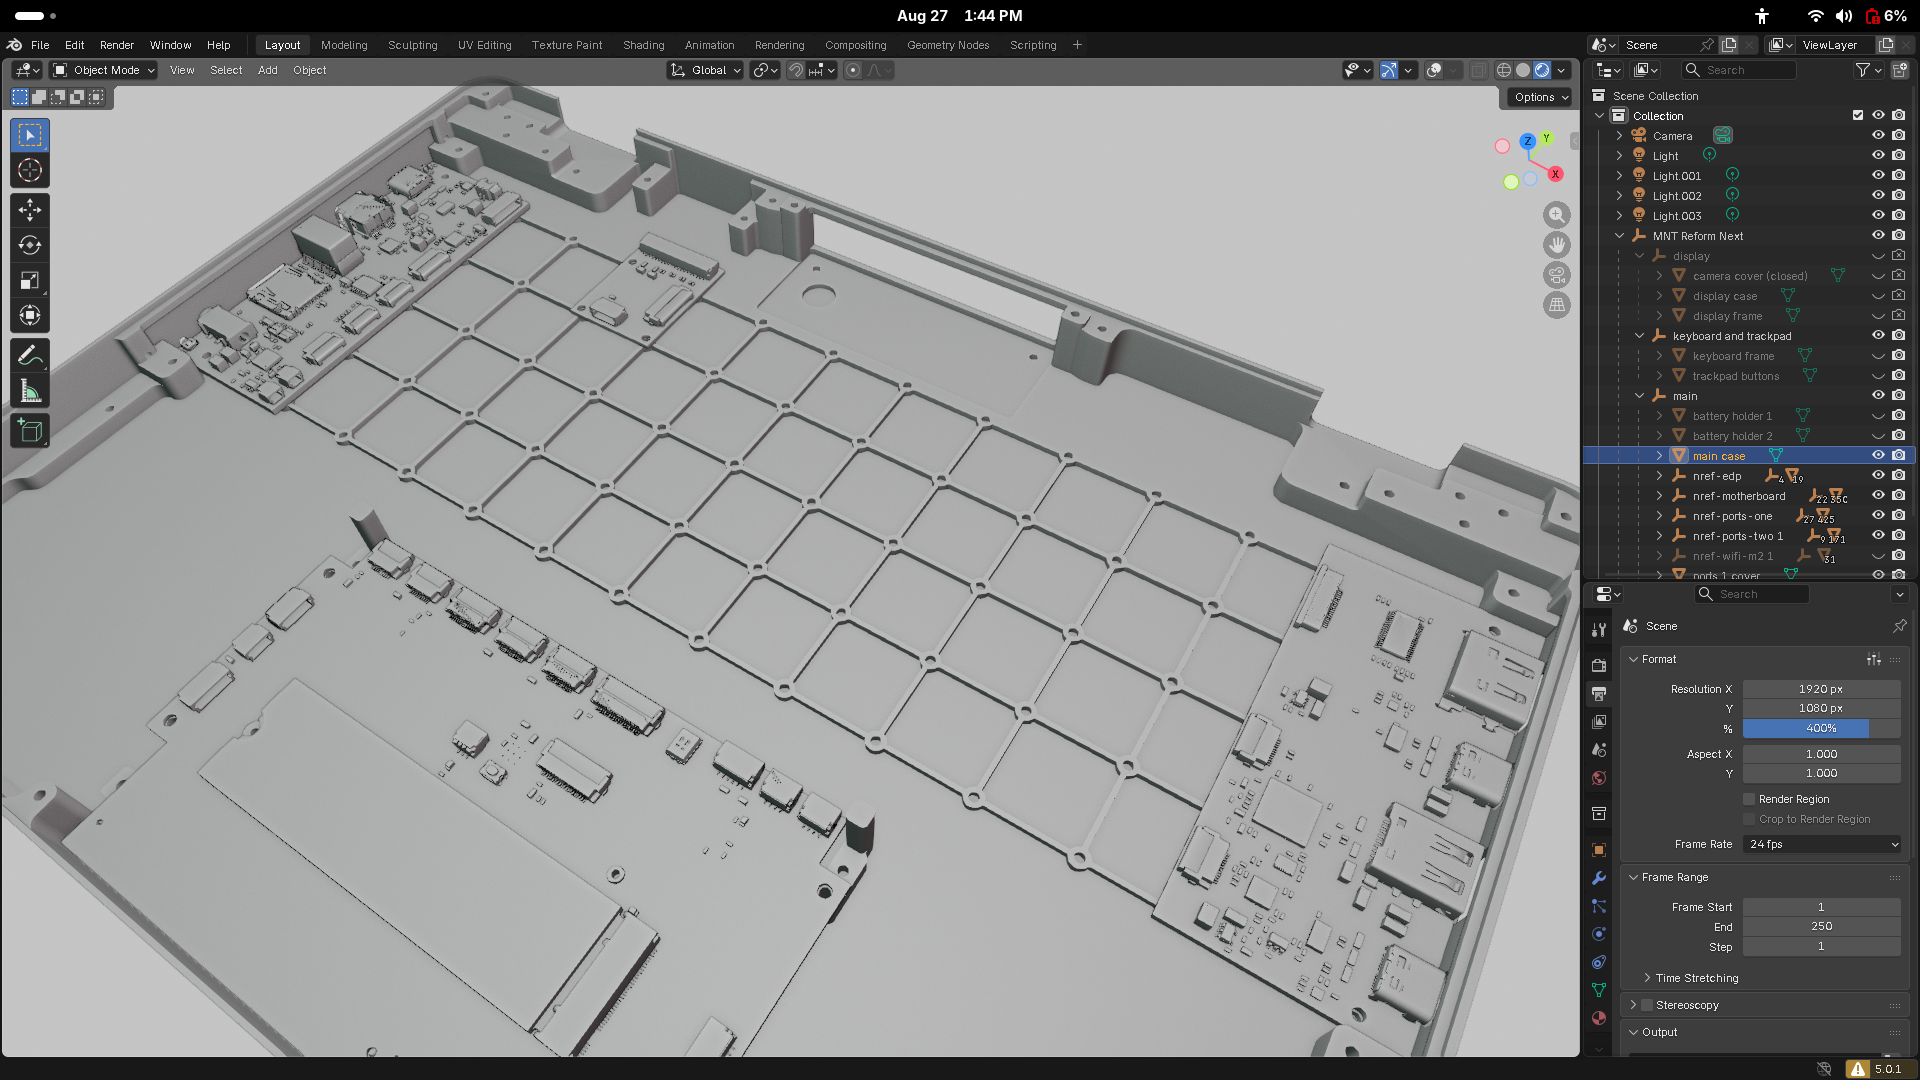Image resolution: width=1920 pixels, height=1080 pixels.
Task: Select the Move tool in toolbar
Action: 30,210
